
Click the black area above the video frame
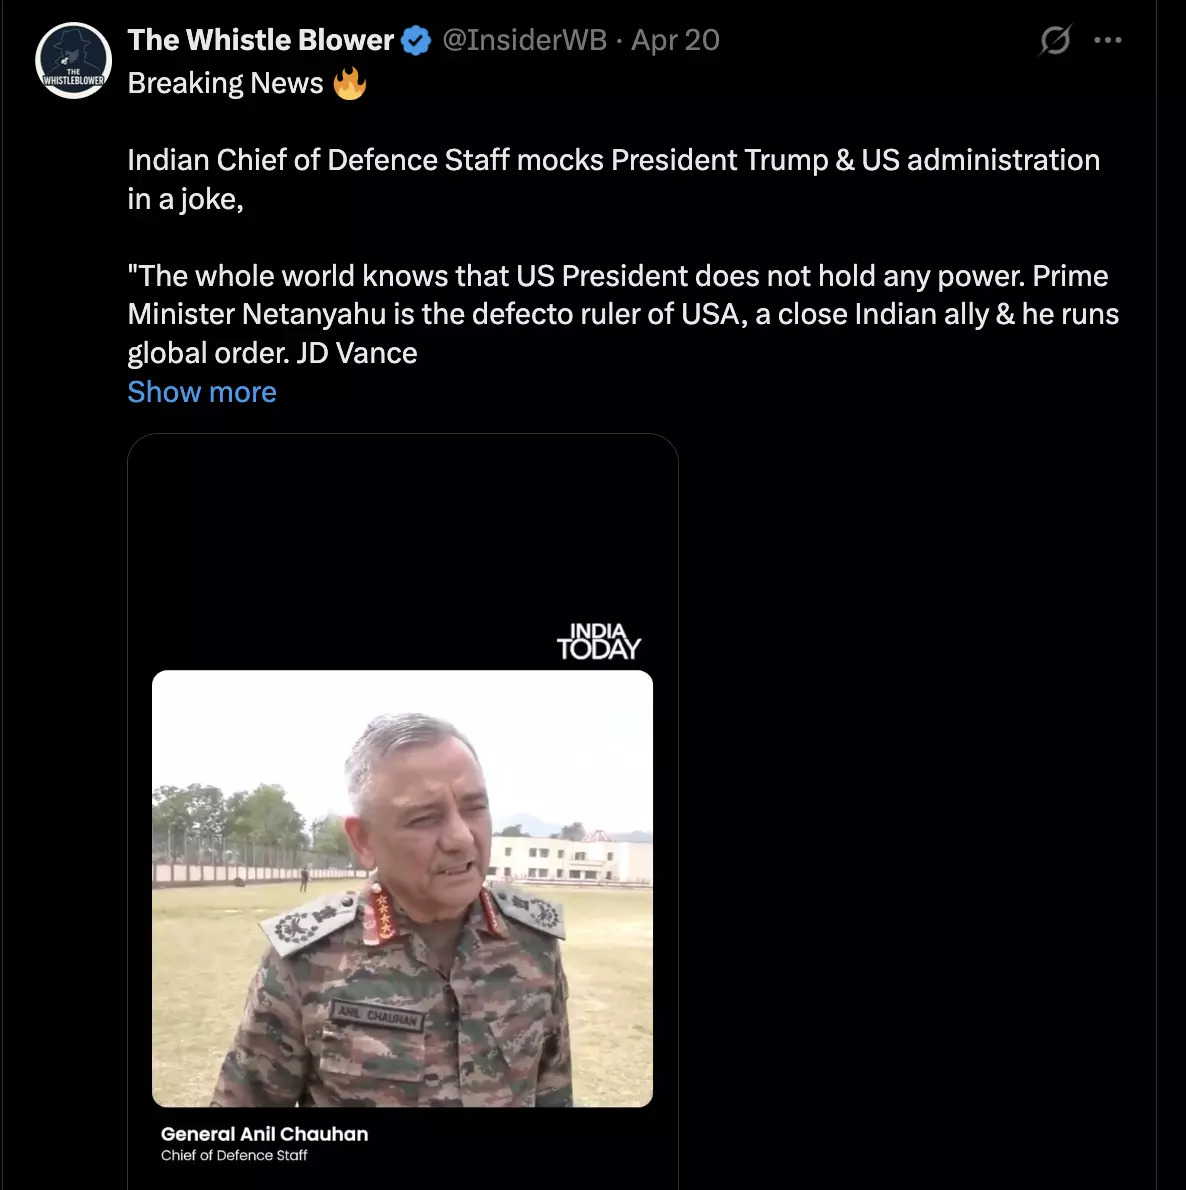tap(402, 530)
